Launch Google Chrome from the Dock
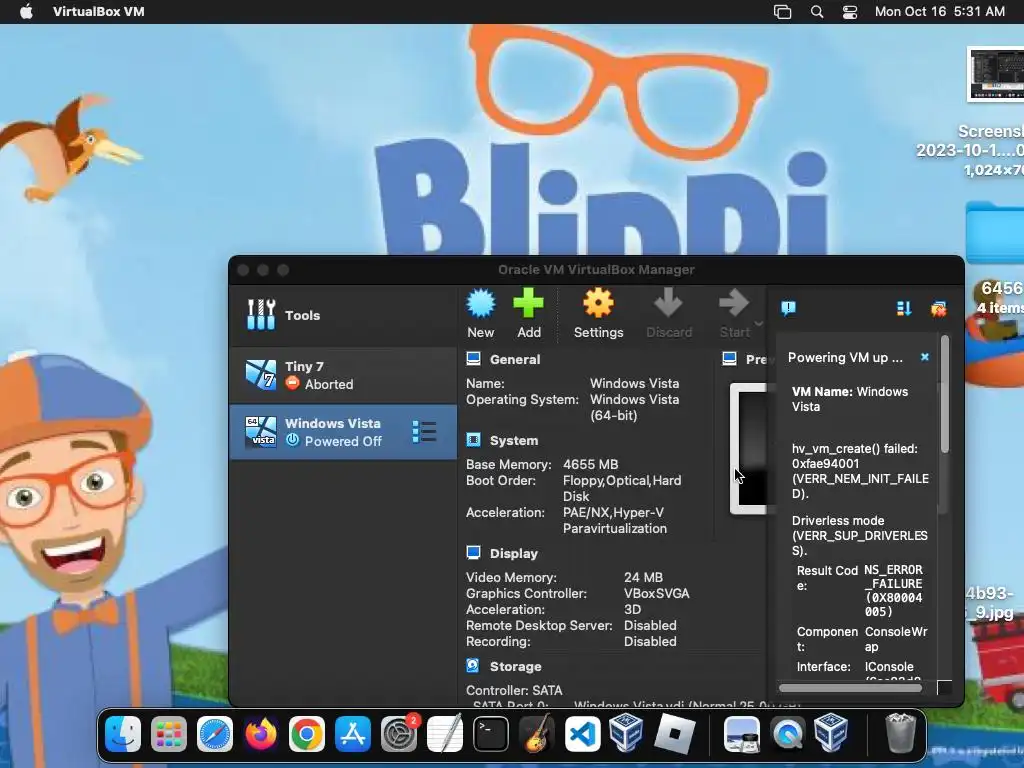Screen dimensions: 1024x768 click(306, 734)
